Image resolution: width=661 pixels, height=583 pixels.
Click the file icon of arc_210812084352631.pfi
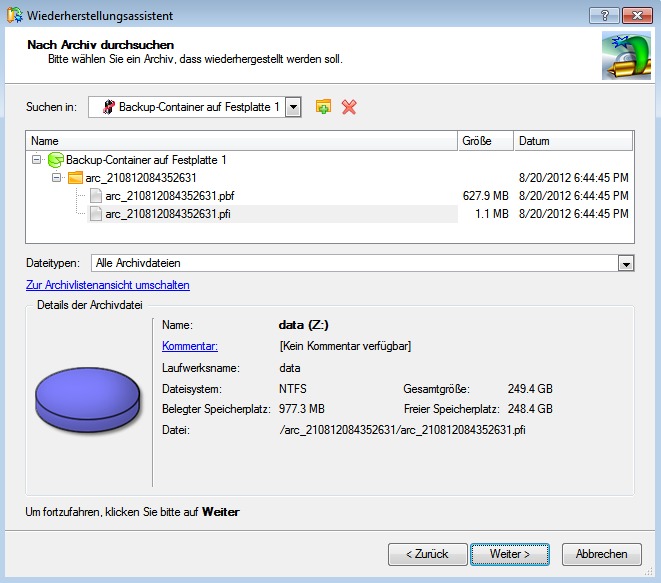point(96,214)
